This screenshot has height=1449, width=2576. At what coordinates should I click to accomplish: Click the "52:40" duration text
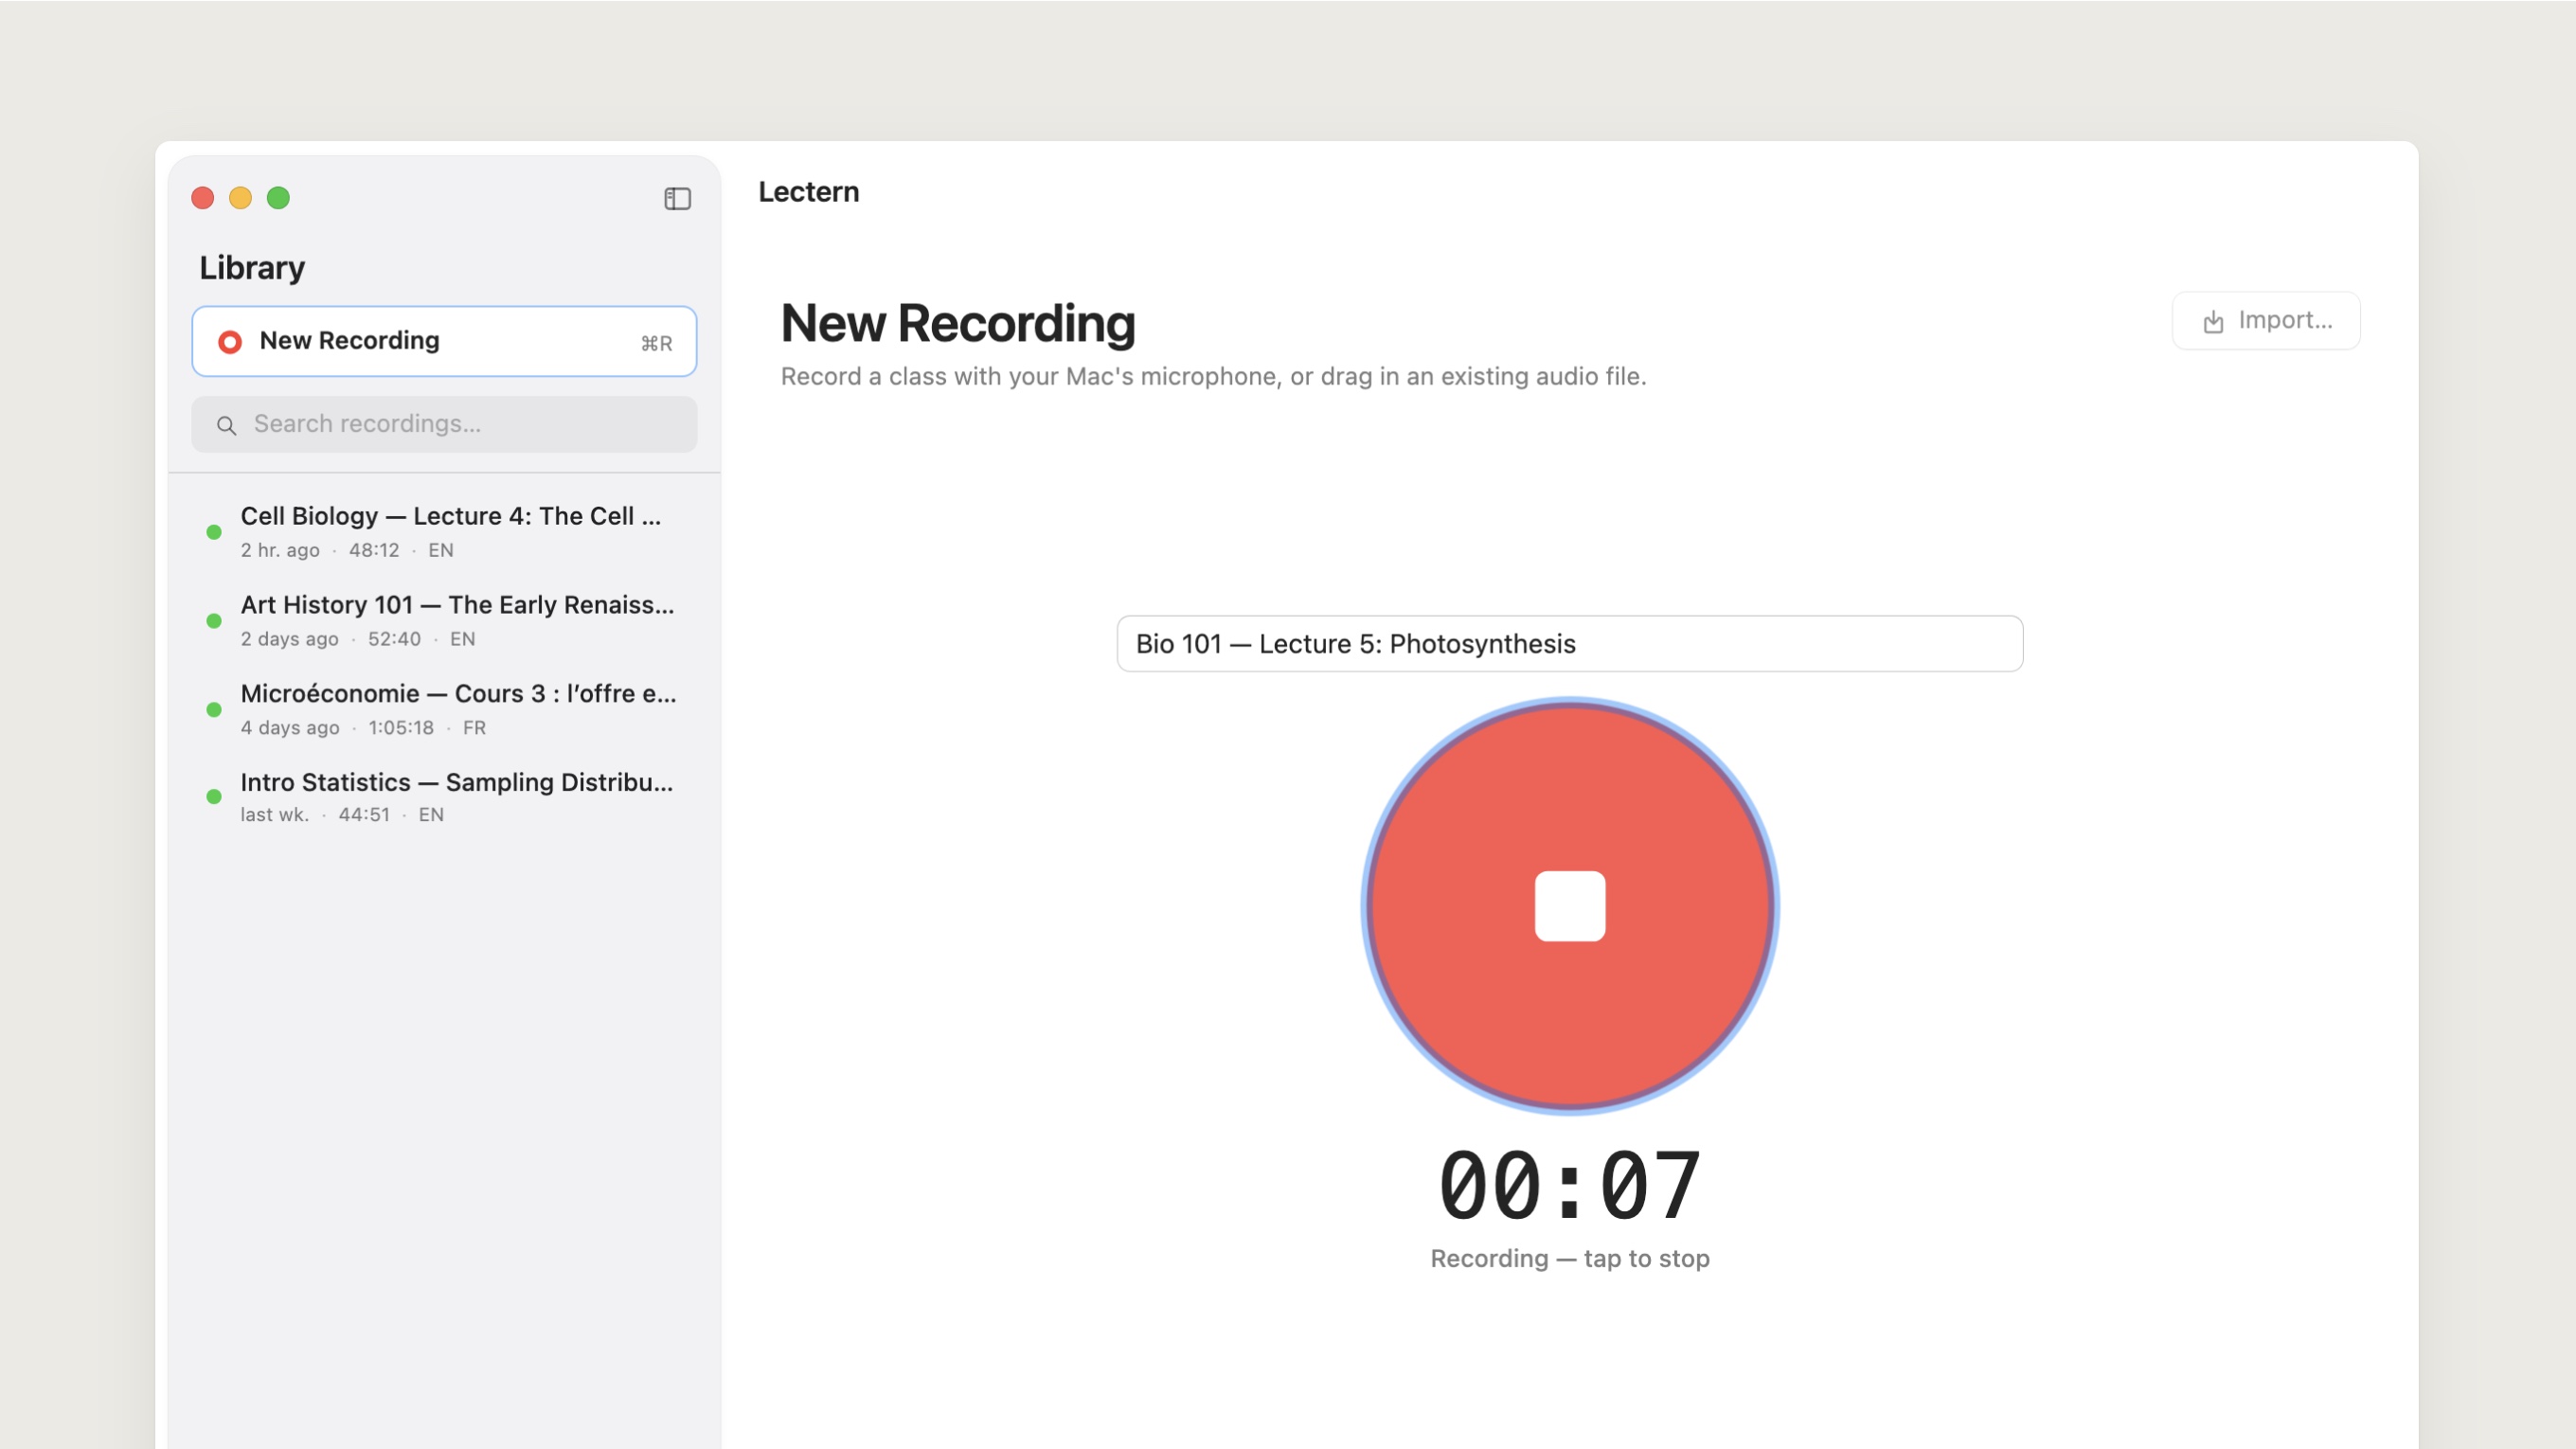click(394, 639)
